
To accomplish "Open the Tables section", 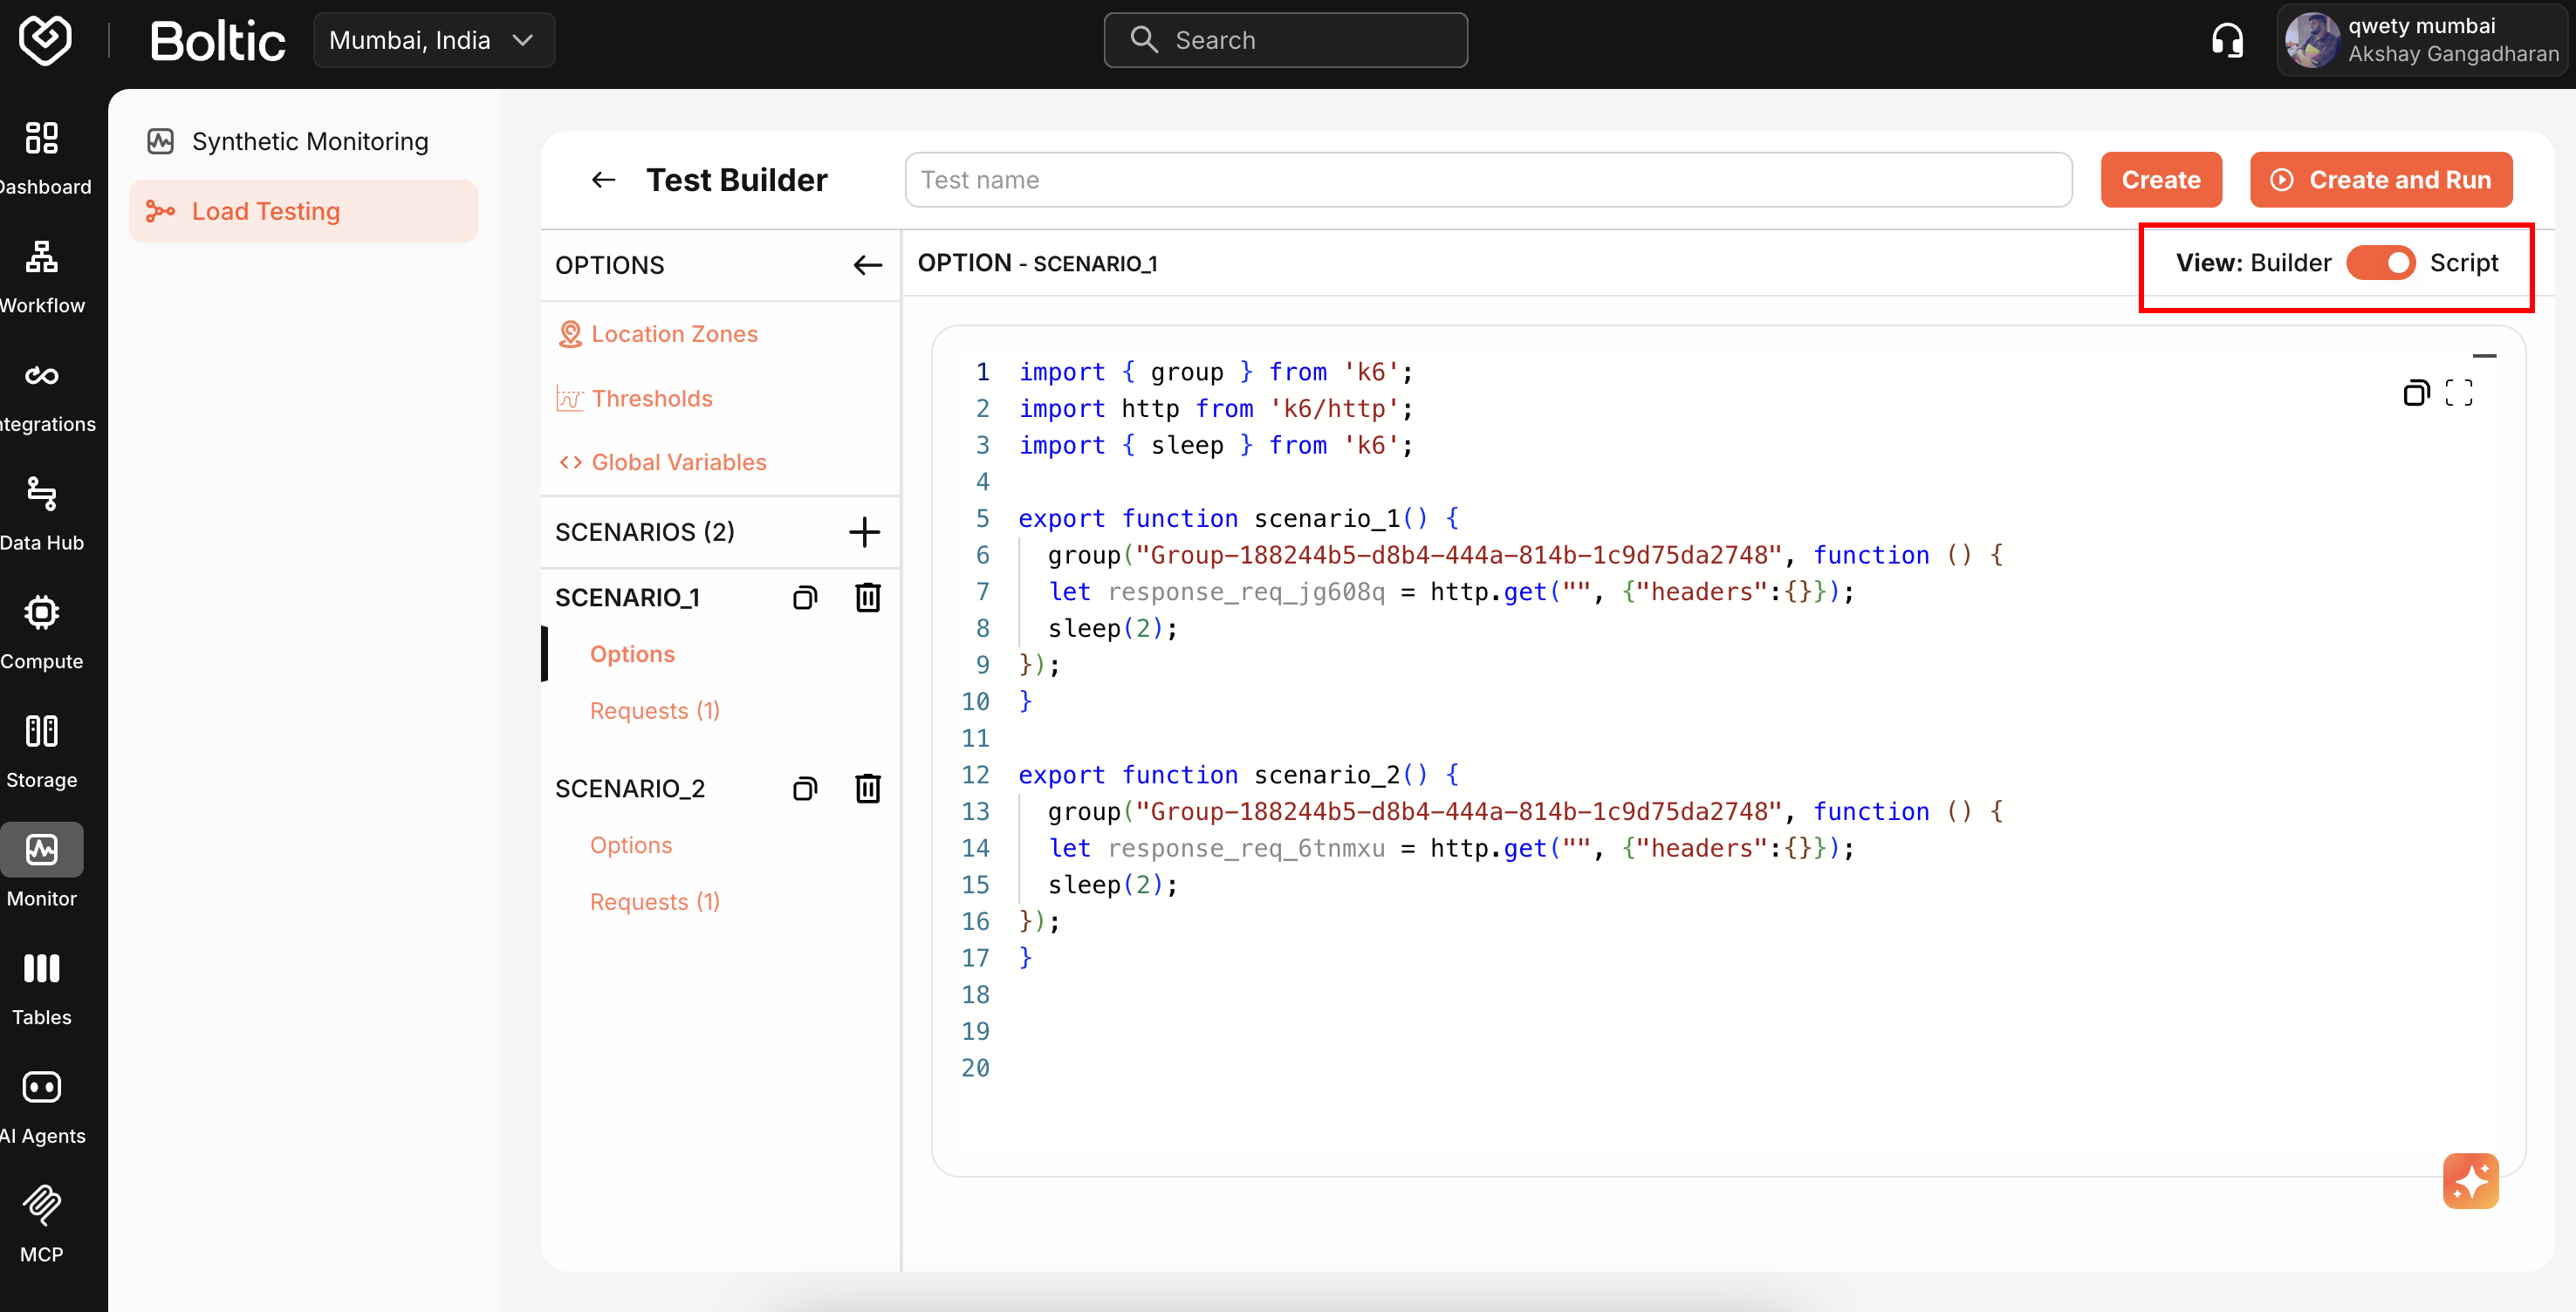I will pyautogui.click(x=41, y=985).
